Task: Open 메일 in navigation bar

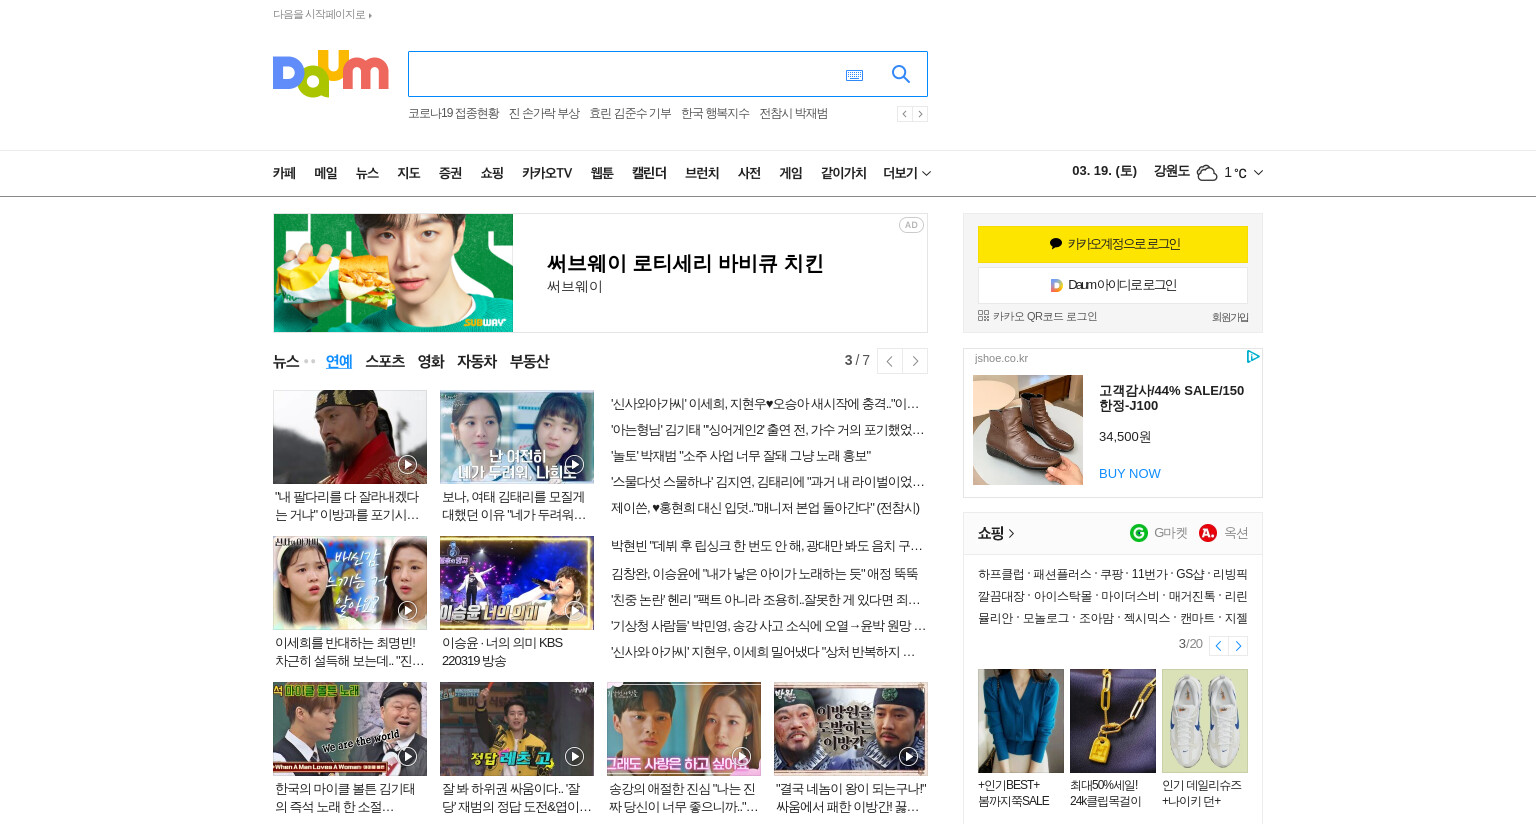Action: coord(326,173)
